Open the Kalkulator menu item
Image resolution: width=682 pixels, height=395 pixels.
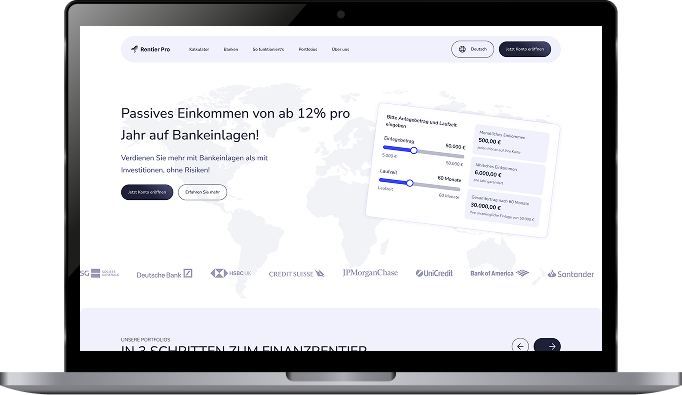tap(199, 49)
